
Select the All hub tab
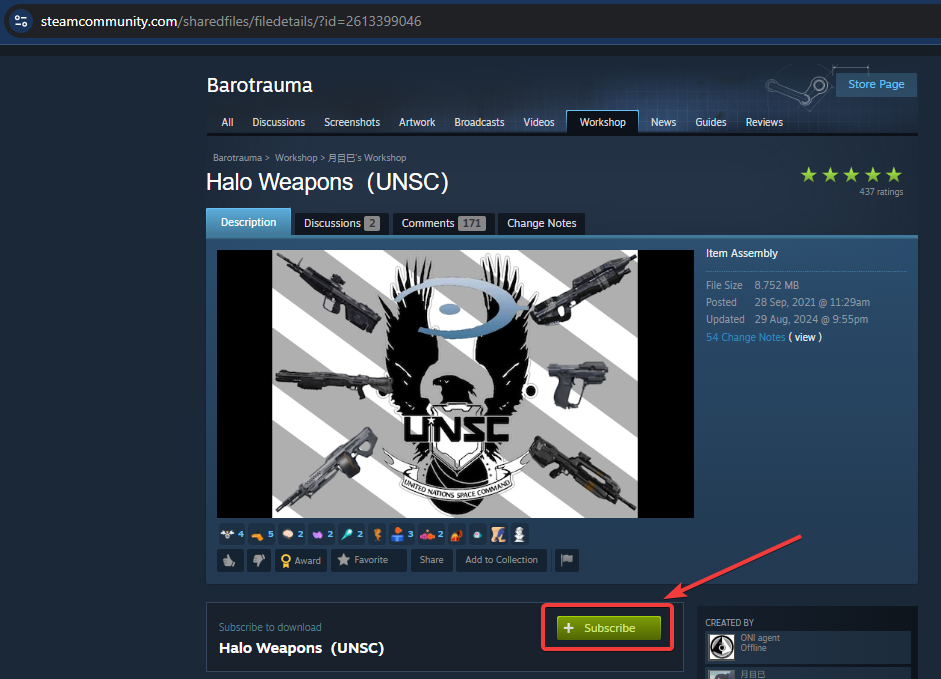pyautogui.click(x=227, y=122)
